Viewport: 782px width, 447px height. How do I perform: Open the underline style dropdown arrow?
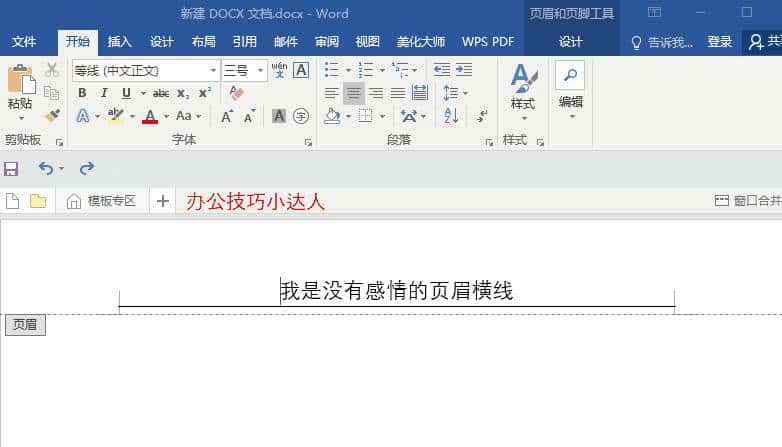click(143, 93)
